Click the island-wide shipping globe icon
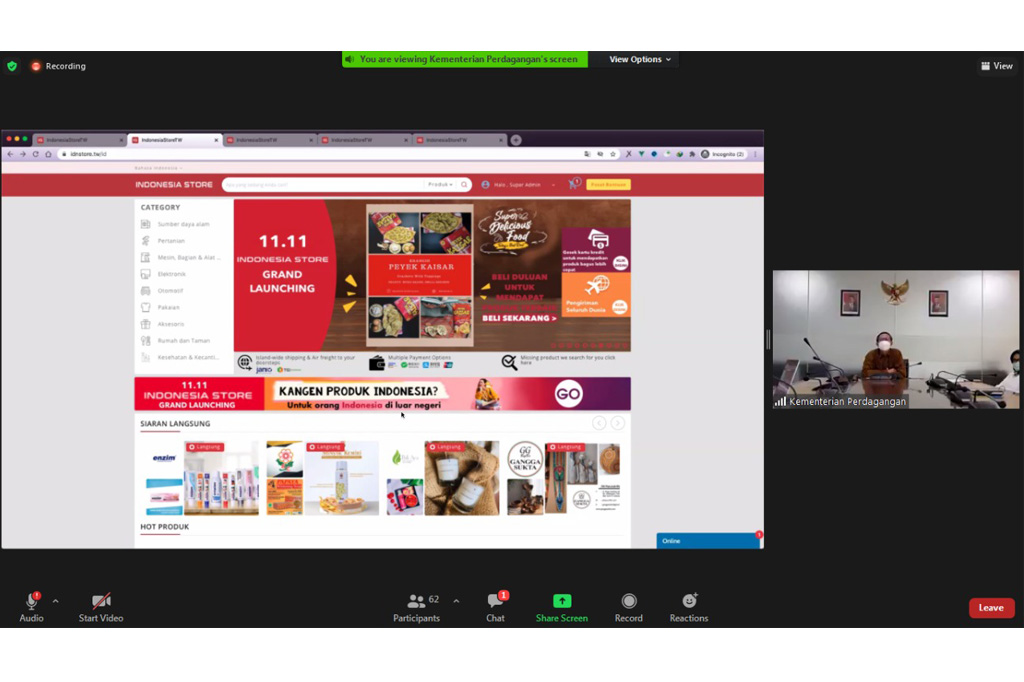This screenshot has width=1024, height=682. 245,363
